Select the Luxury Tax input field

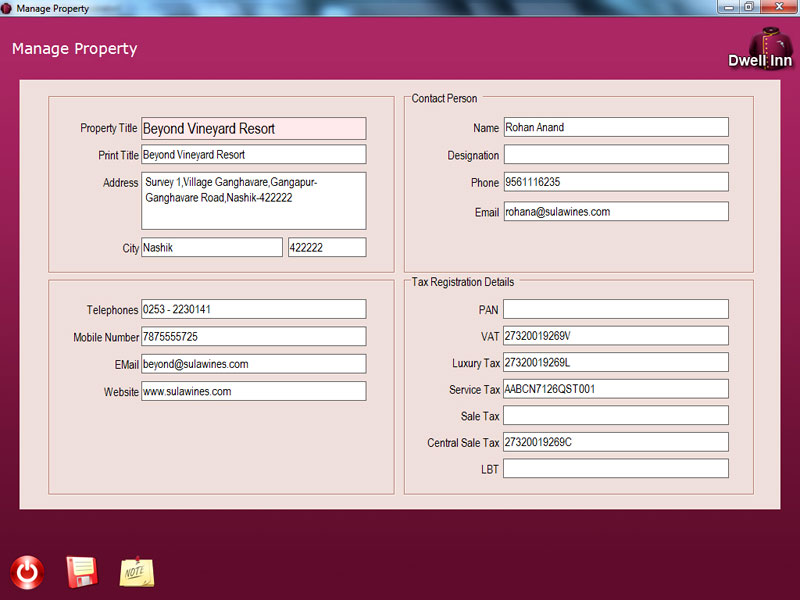click(615, 362)
